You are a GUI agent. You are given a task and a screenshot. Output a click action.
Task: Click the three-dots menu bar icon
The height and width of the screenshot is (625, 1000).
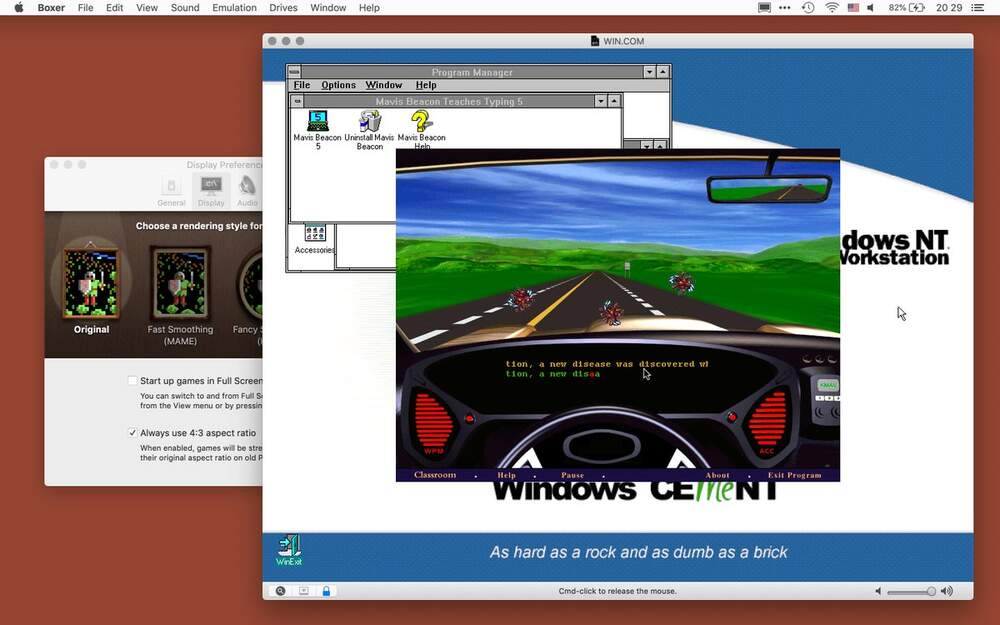click(x=785, y=8)
